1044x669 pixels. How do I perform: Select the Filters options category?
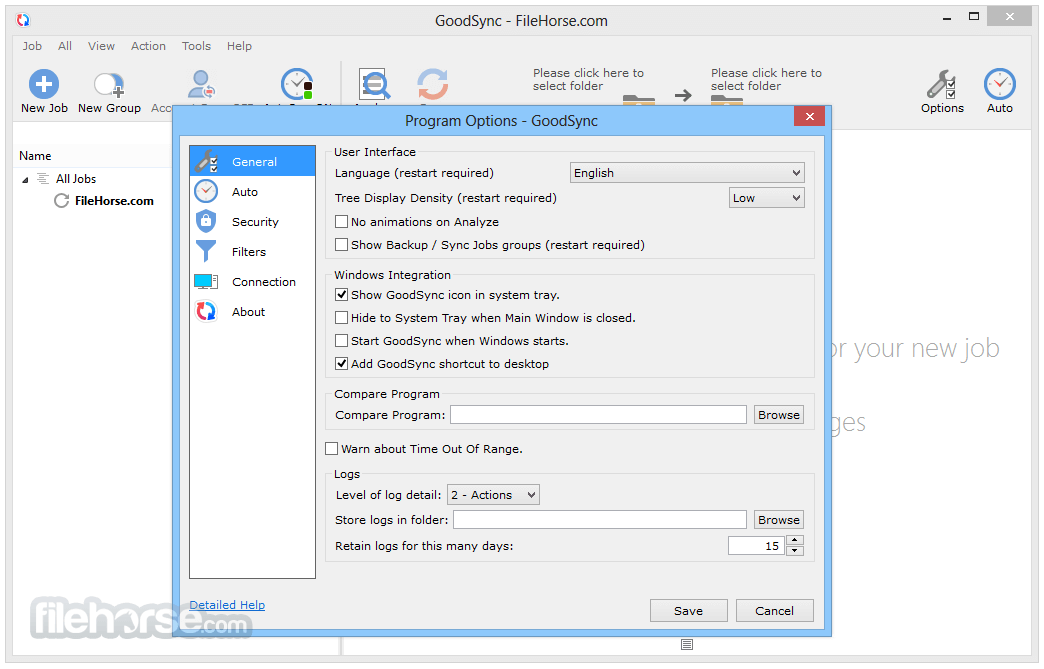[252, 252]
